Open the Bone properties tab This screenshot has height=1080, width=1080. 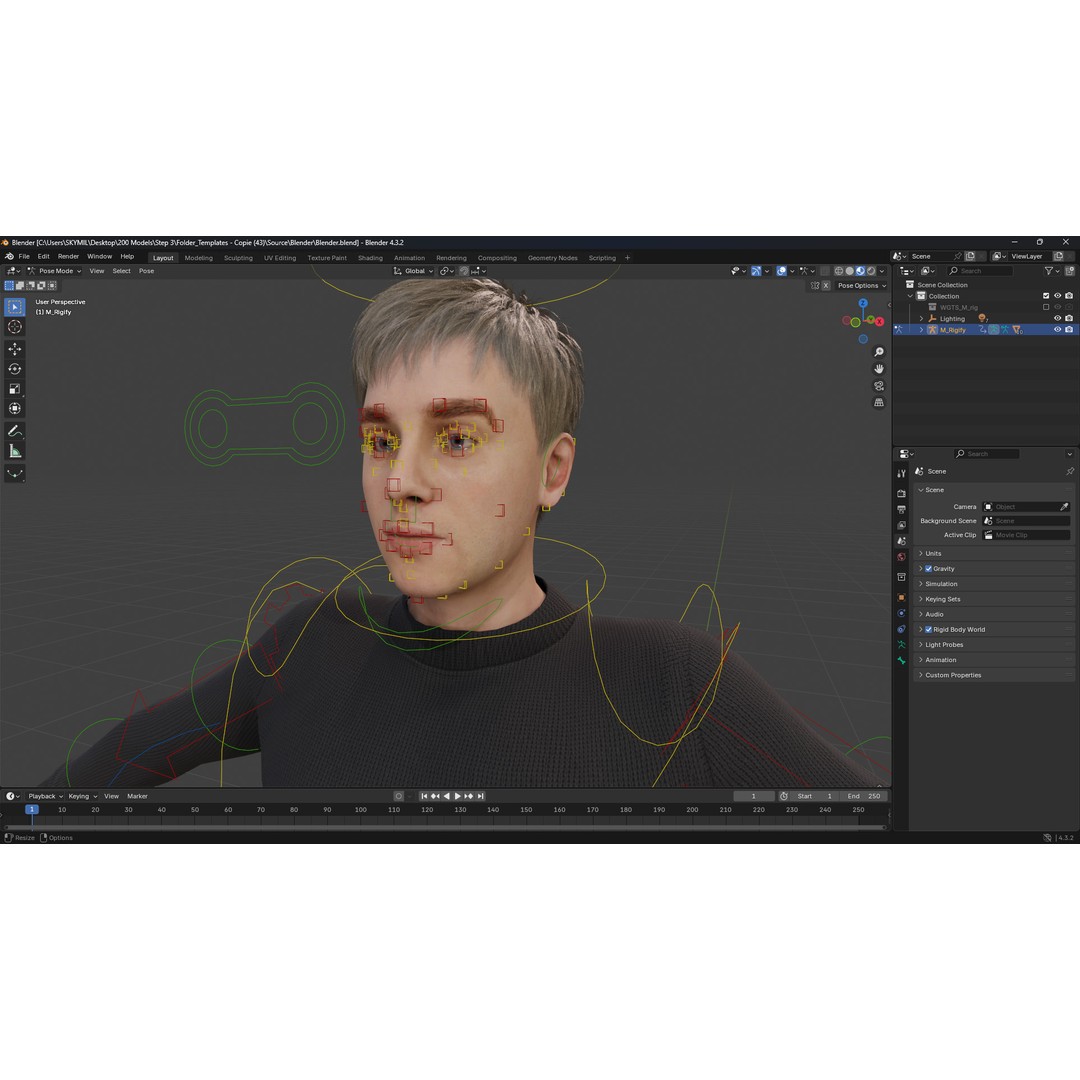901,661
